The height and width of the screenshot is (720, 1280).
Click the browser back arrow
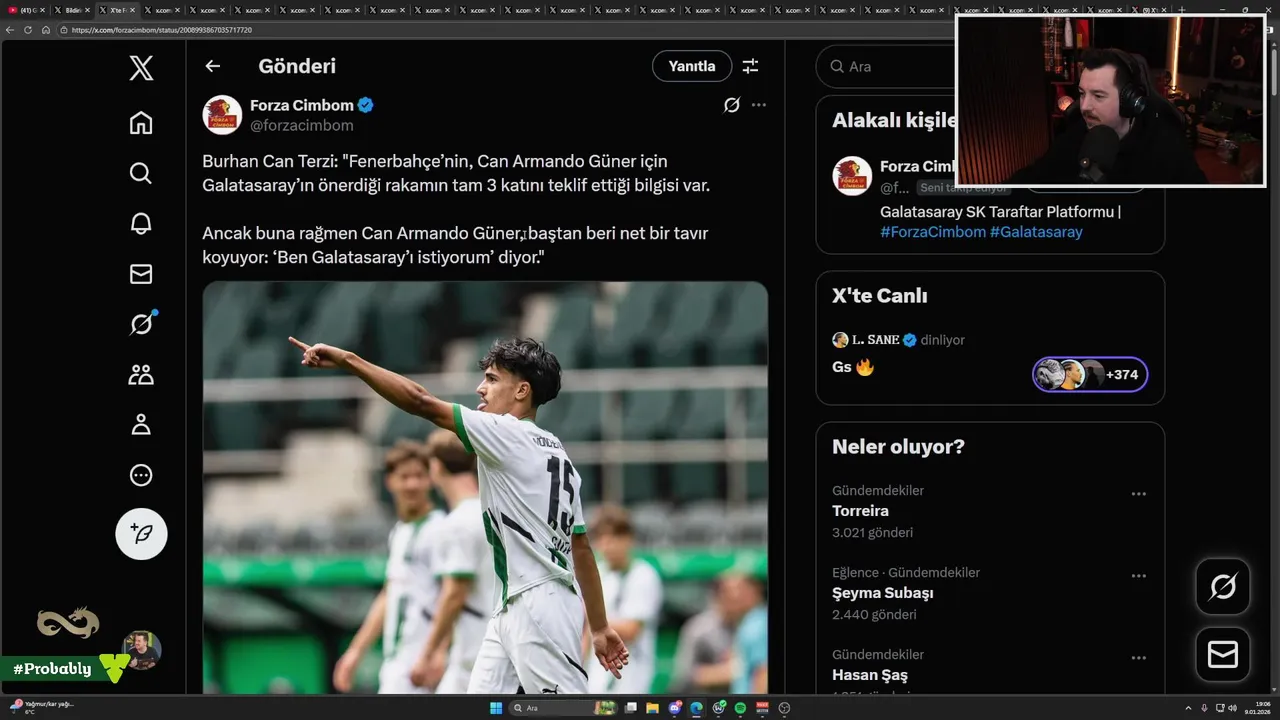(x=11, y=30)
